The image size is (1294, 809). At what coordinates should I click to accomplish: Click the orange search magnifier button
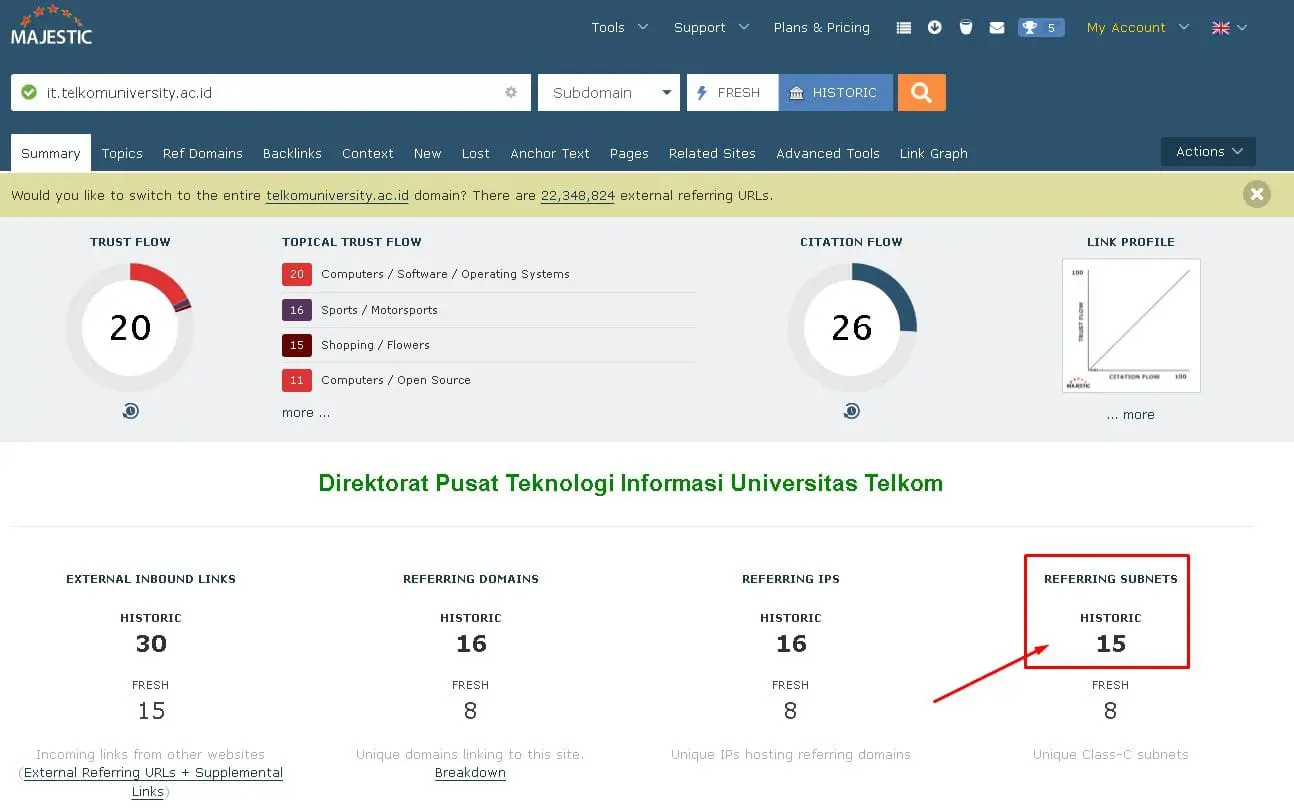(921, 92)
